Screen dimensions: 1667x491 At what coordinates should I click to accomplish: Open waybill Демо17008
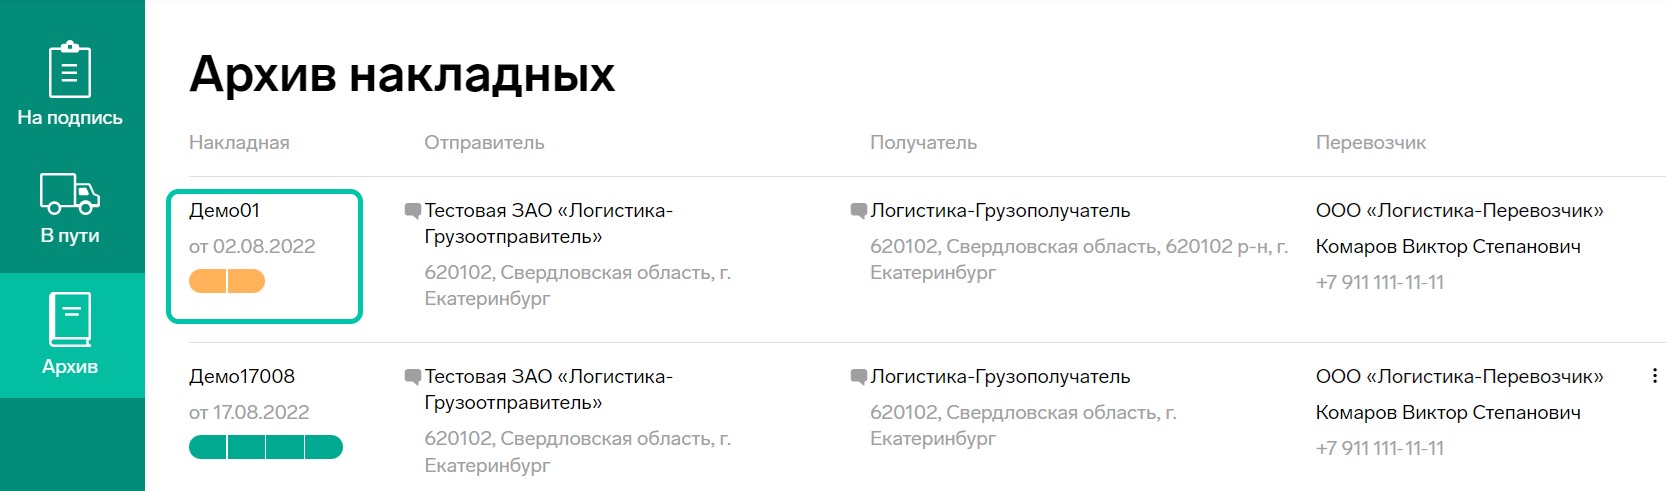[242, 376]
